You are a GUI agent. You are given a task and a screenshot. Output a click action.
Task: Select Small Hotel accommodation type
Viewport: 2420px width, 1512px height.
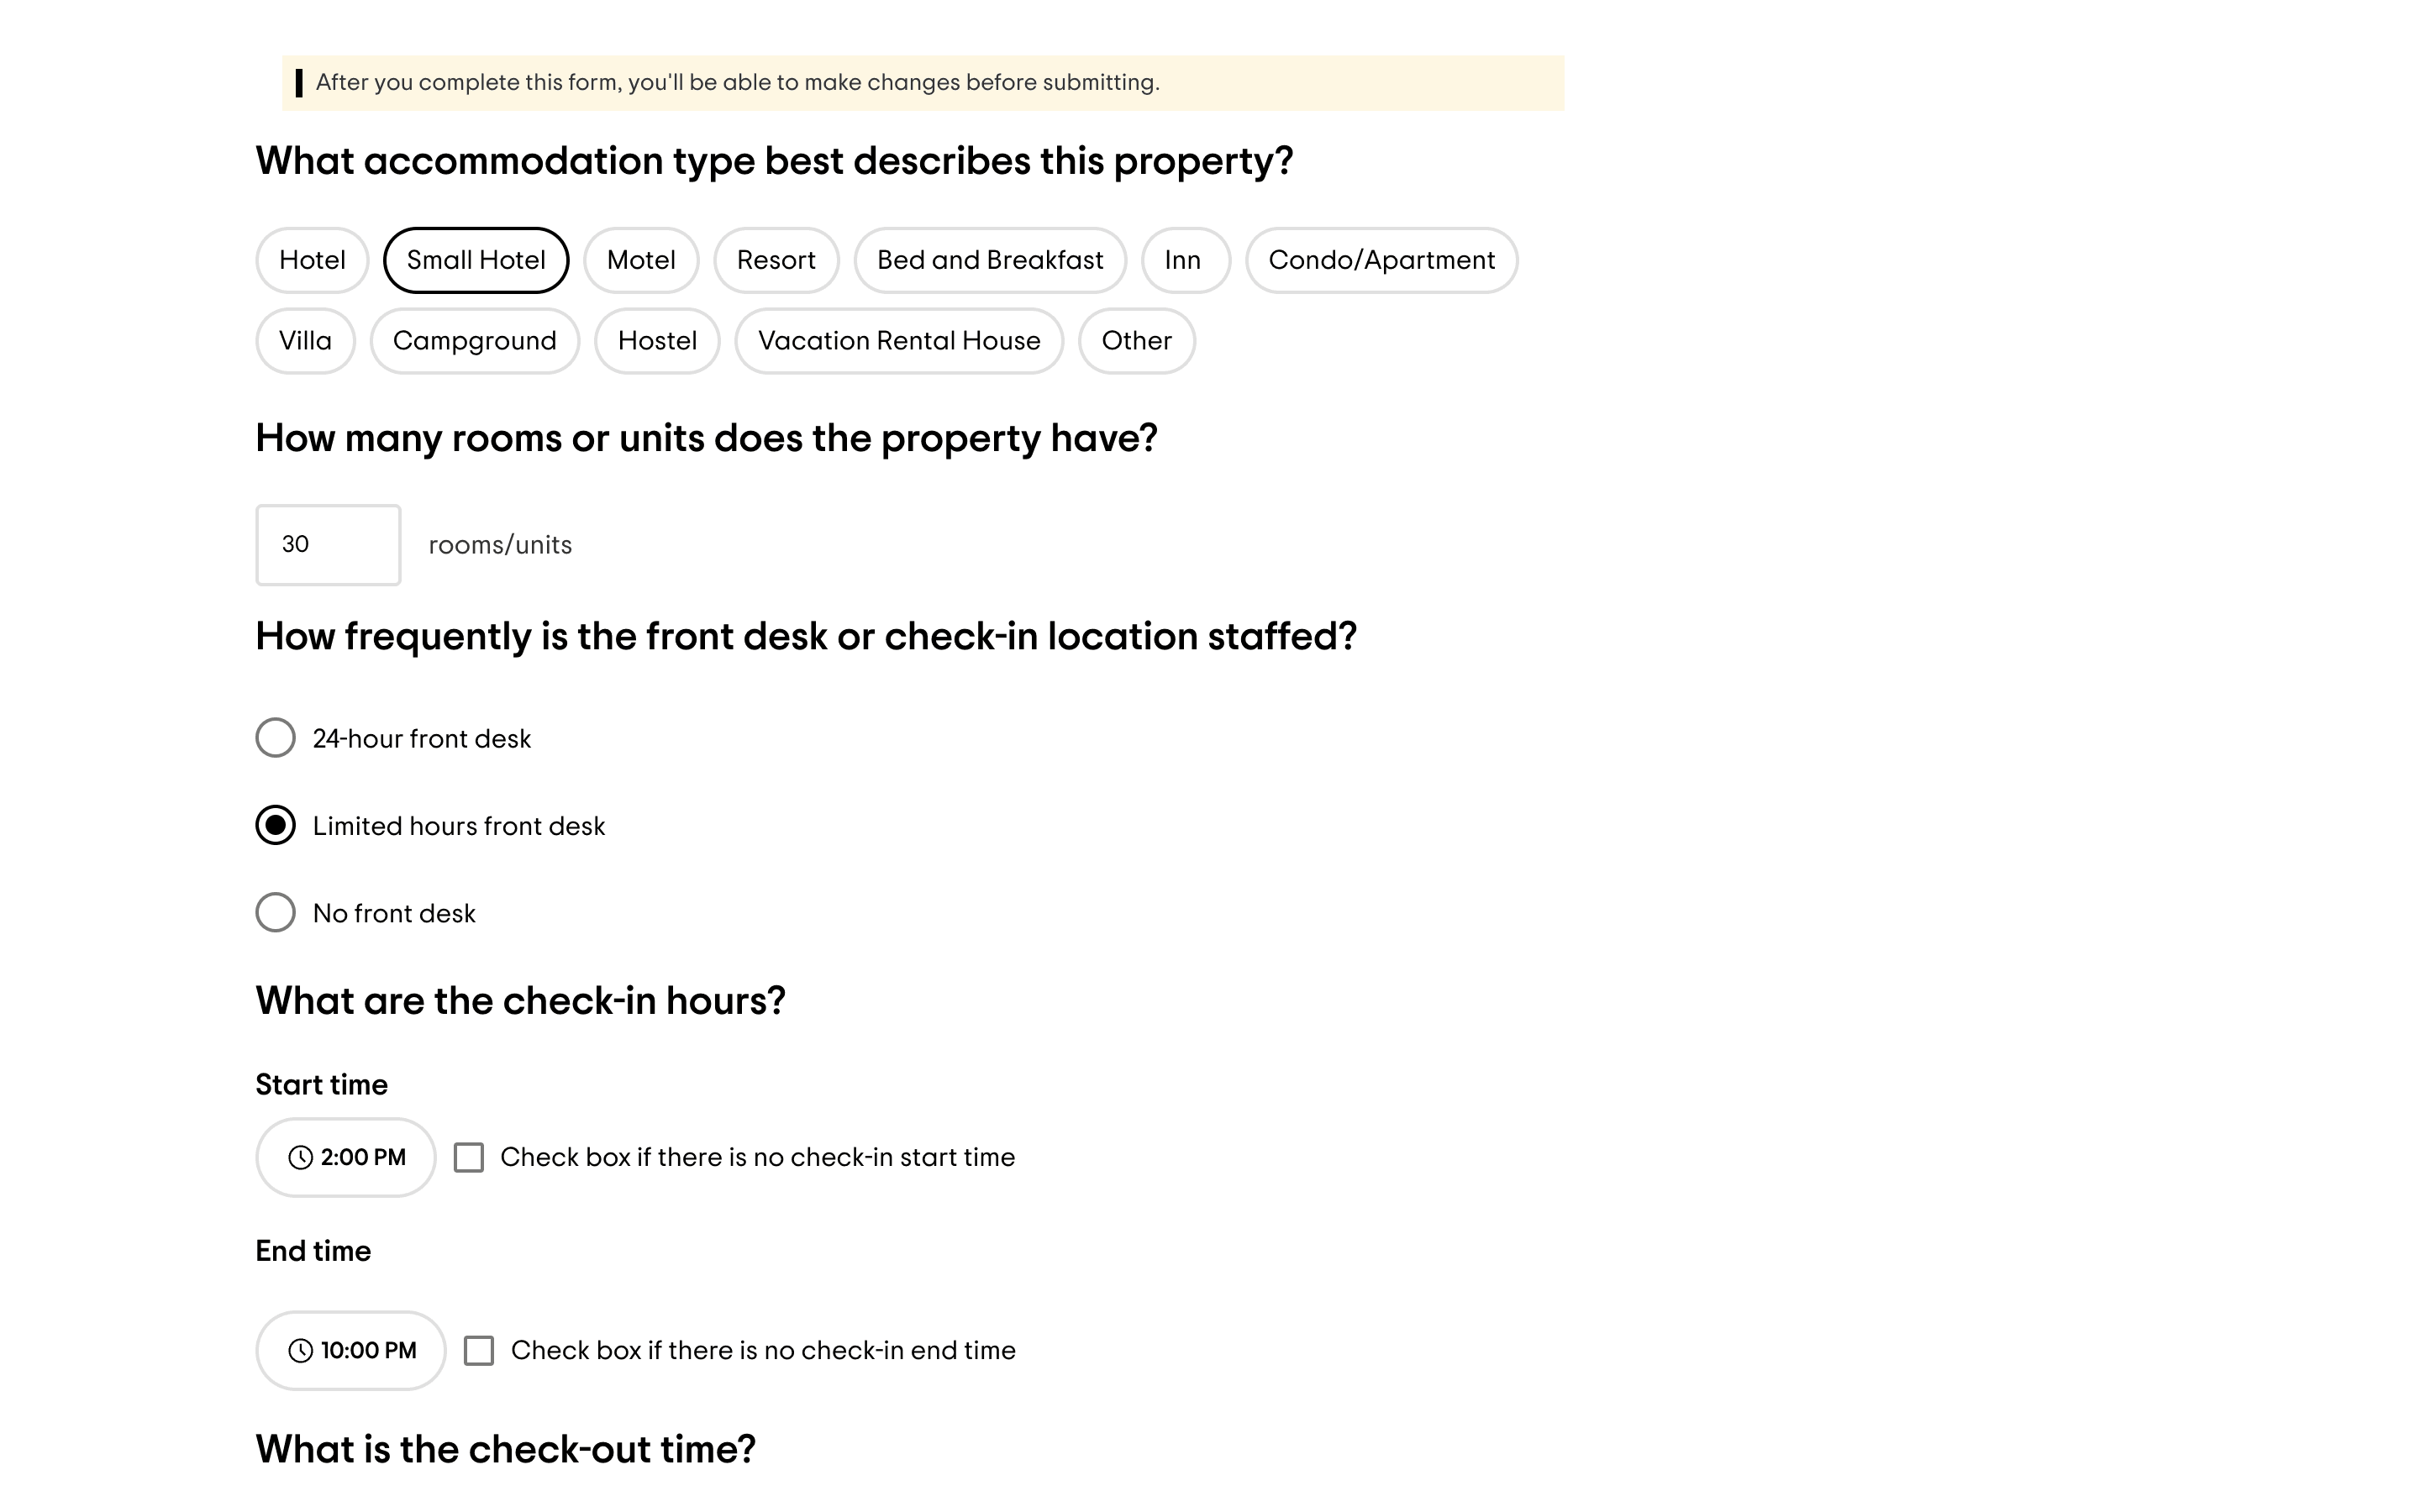tap(476, 260)
